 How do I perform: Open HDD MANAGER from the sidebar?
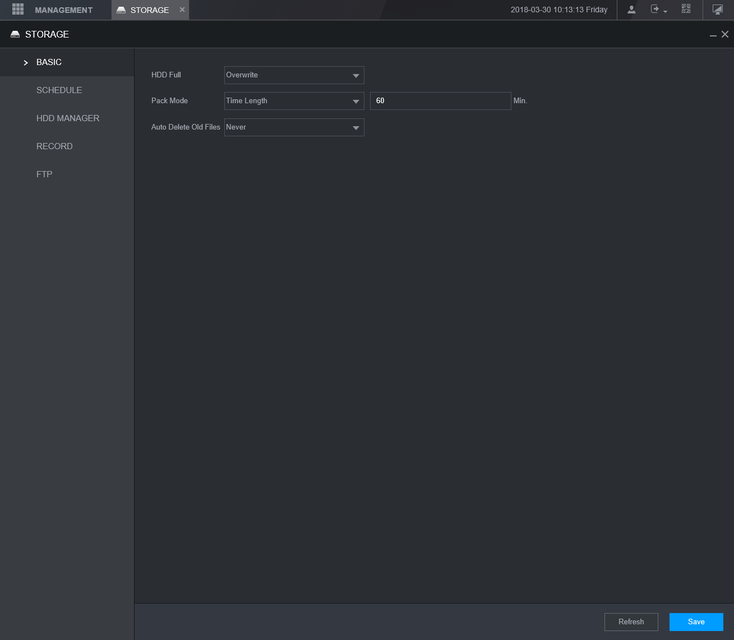point(67,118)
